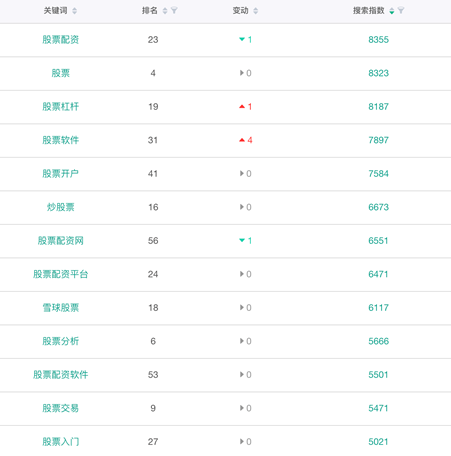Click search index 5021
Screen dimensions: 451x456
[379, 442]
